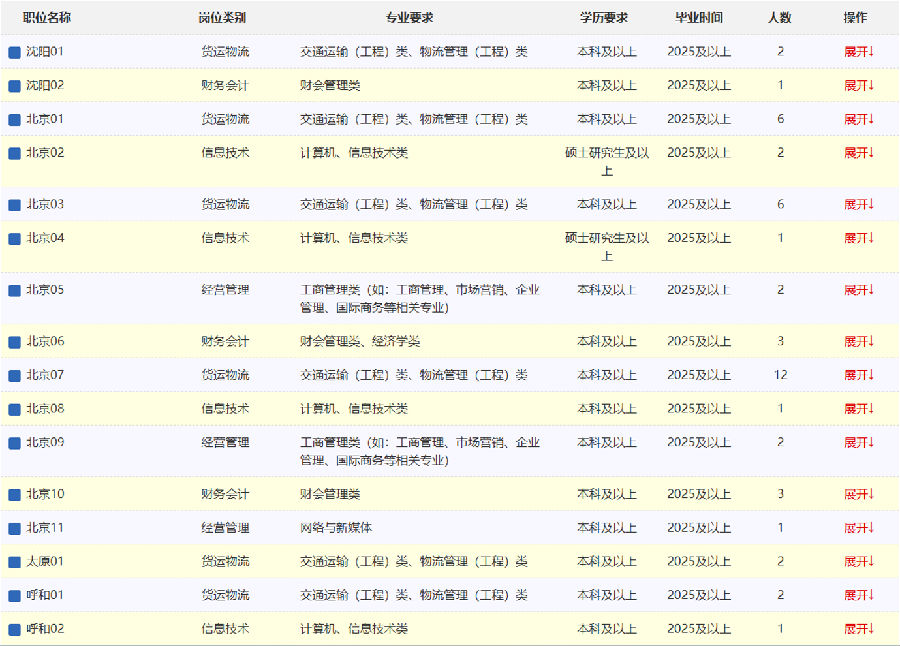Screen dimensions: 900x646
Task: Click the blue square icon beside 沈阳01
Action: point(14,52)
